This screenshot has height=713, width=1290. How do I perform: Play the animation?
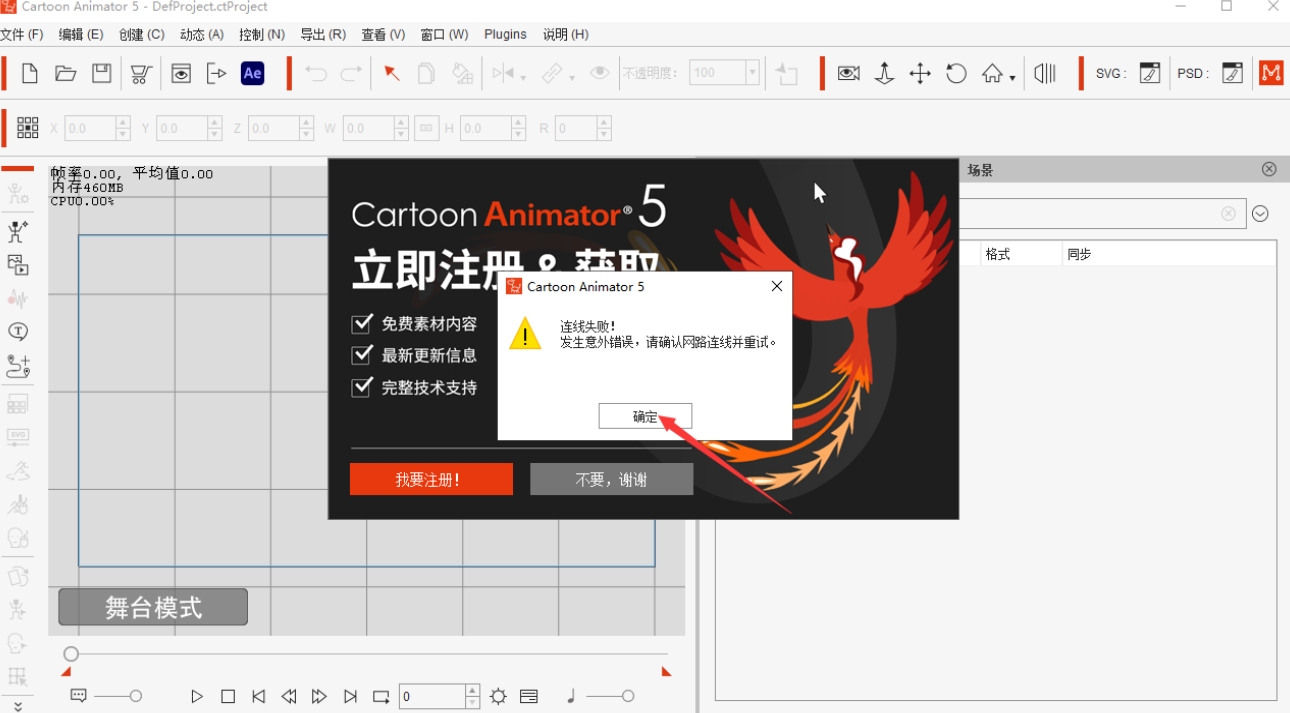(x=197, y=696)
